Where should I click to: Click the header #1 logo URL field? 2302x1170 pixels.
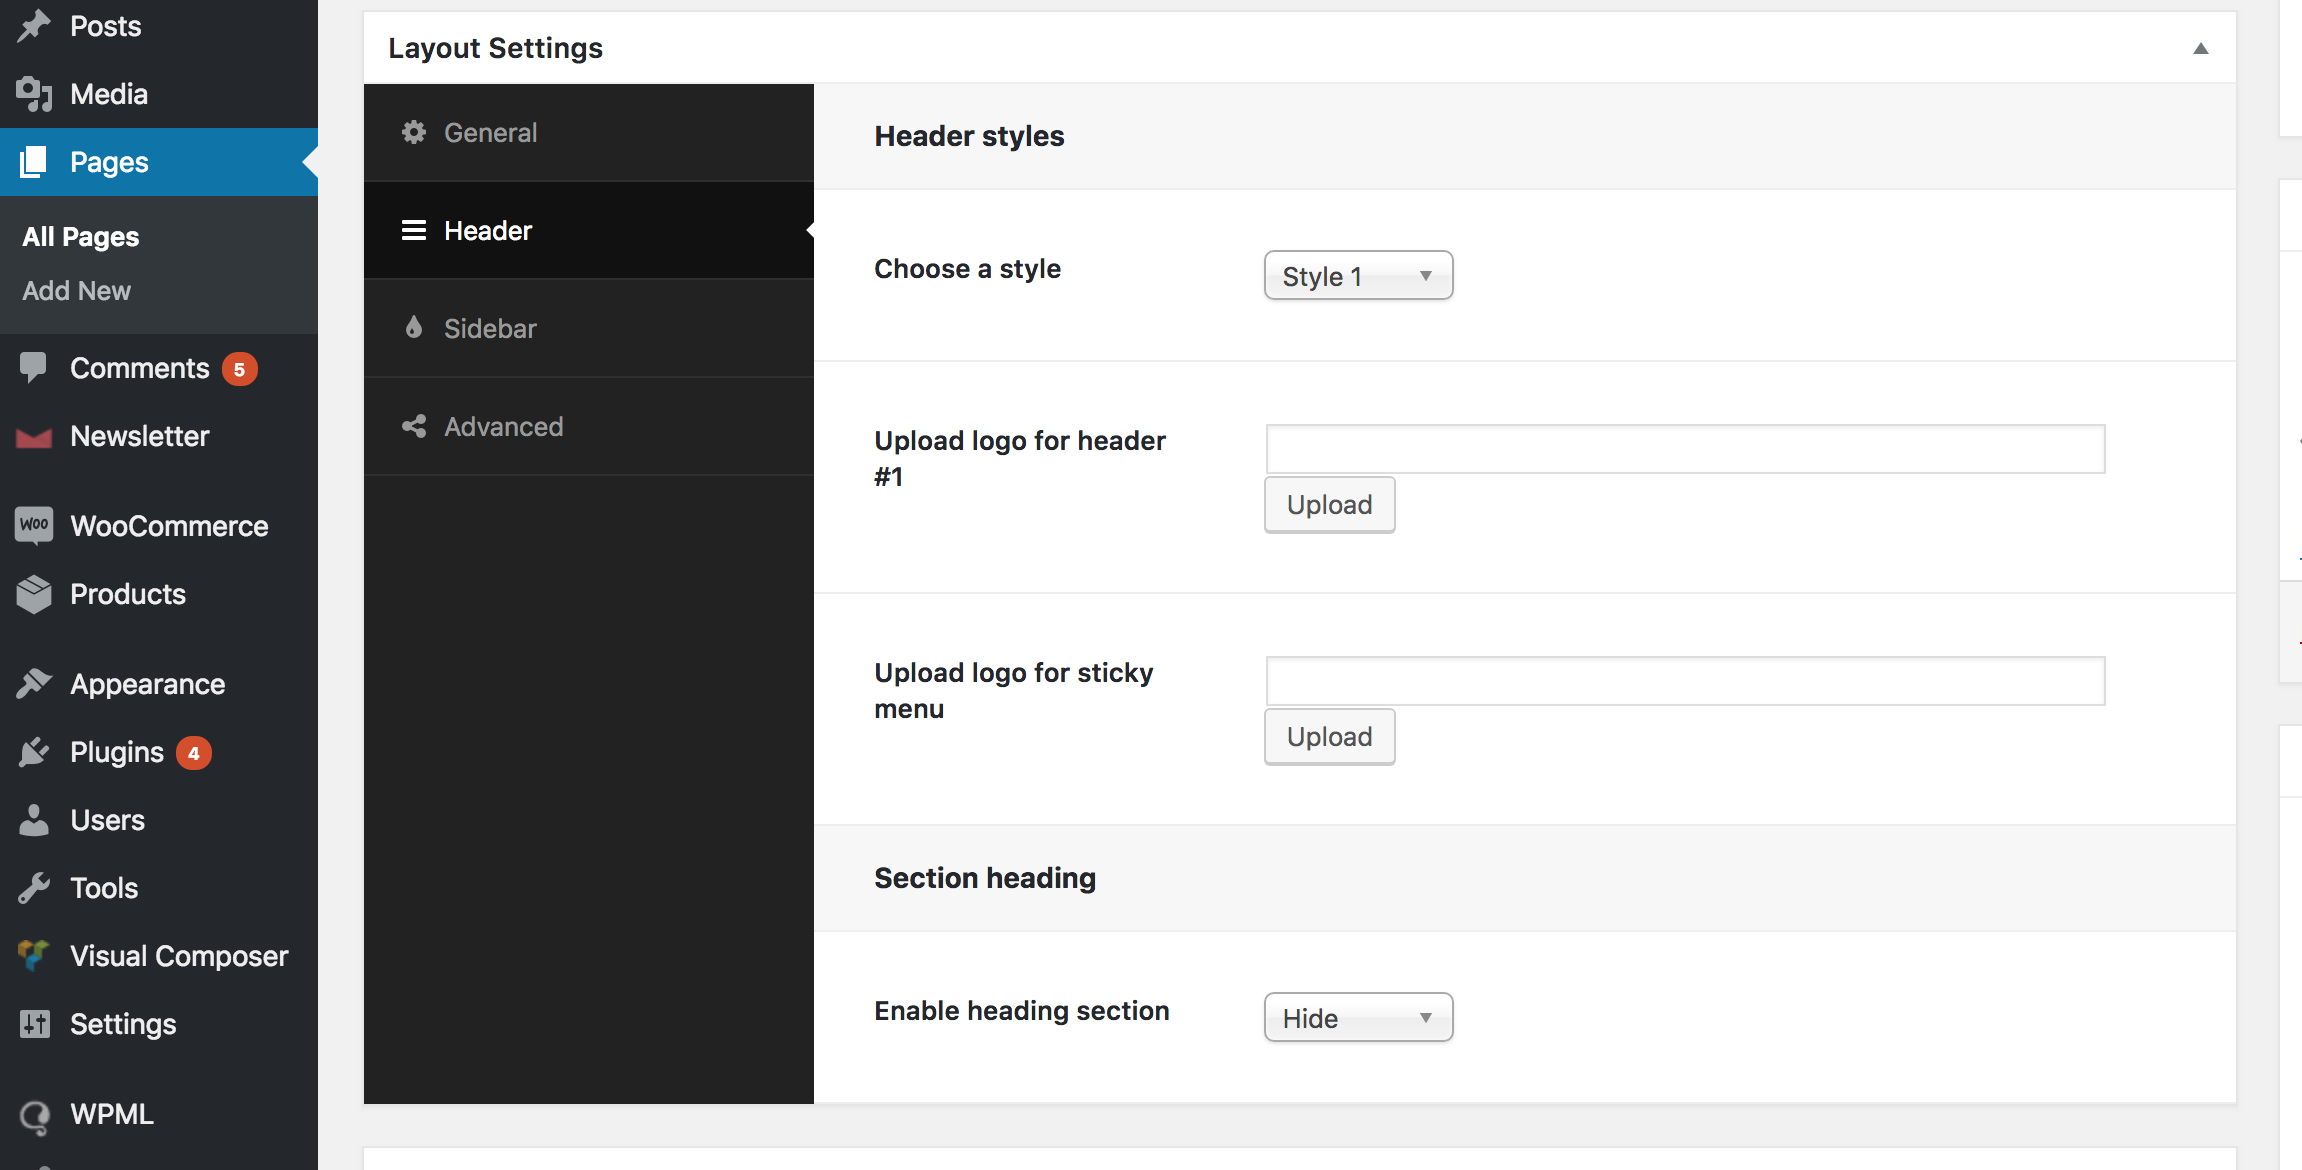(x=1685, y=449)
